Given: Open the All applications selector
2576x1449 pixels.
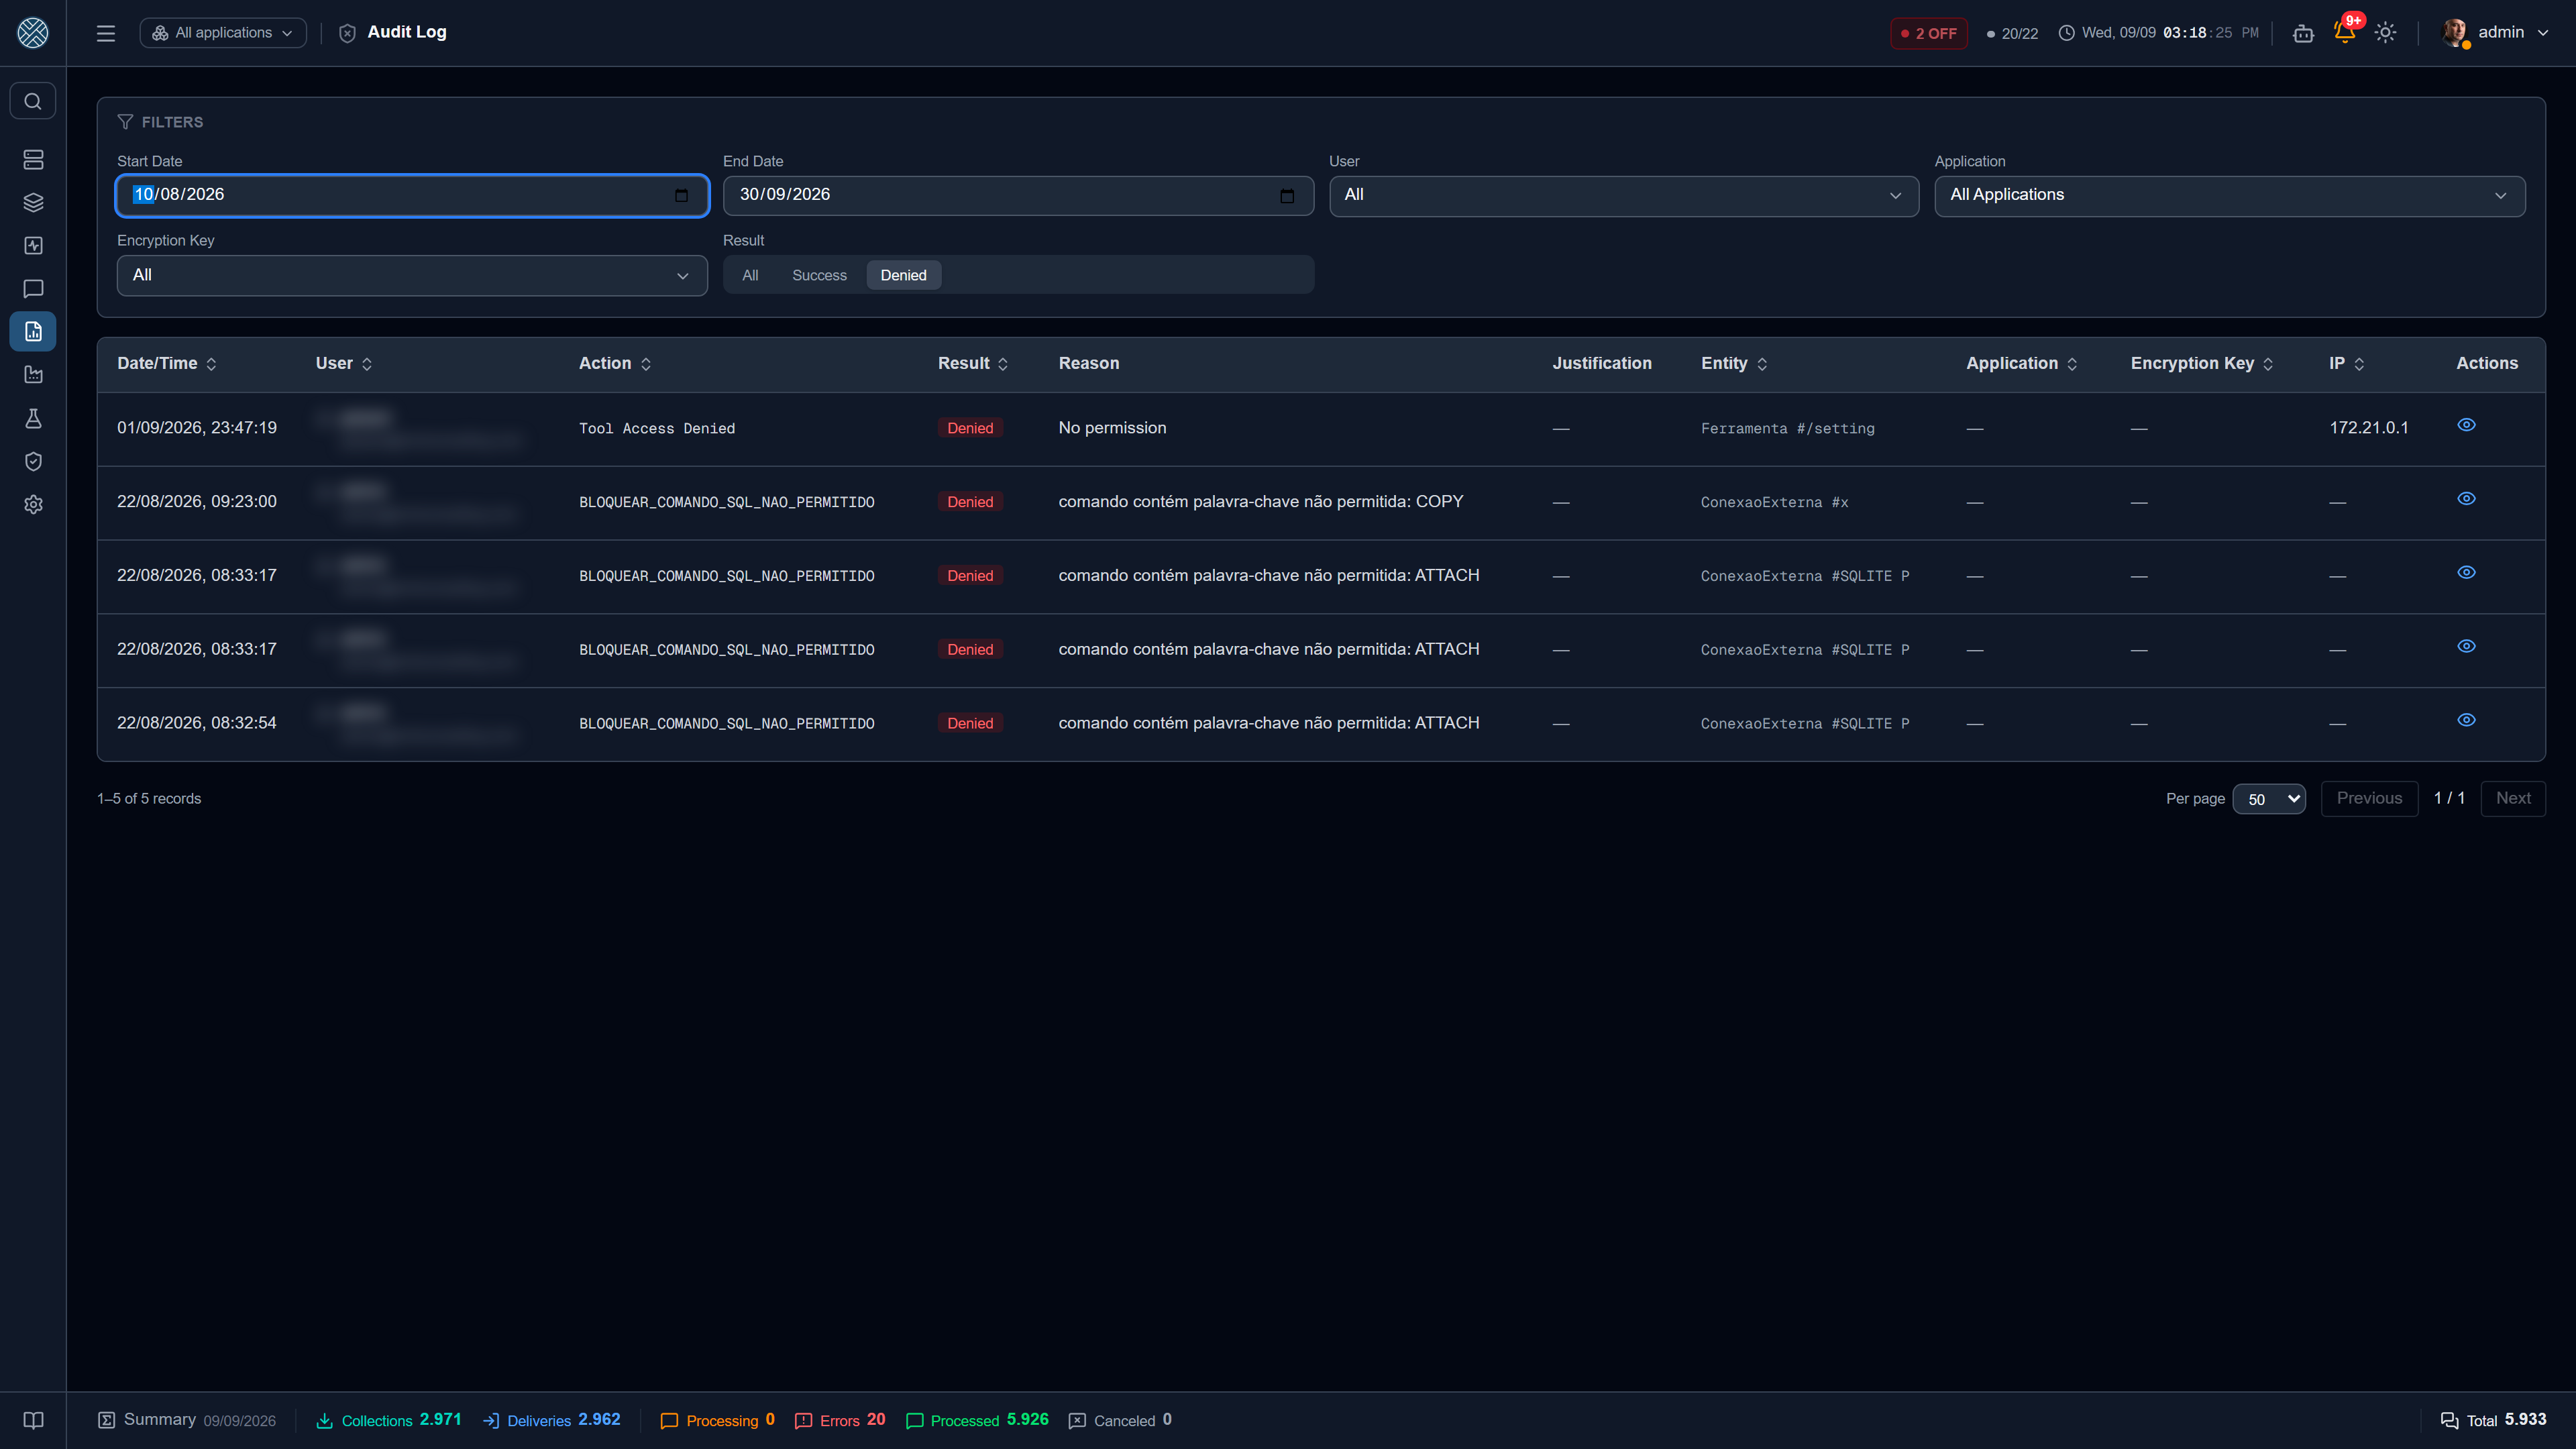Looking at the screenshot, I should [x=223, y=33].
